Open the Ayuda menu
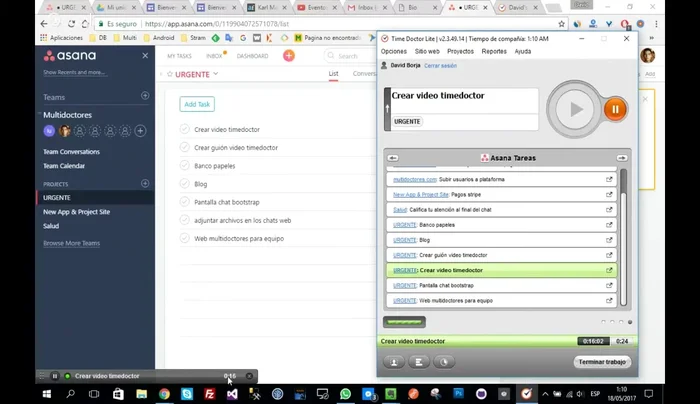The image size is (700, 404). (523, 51)
